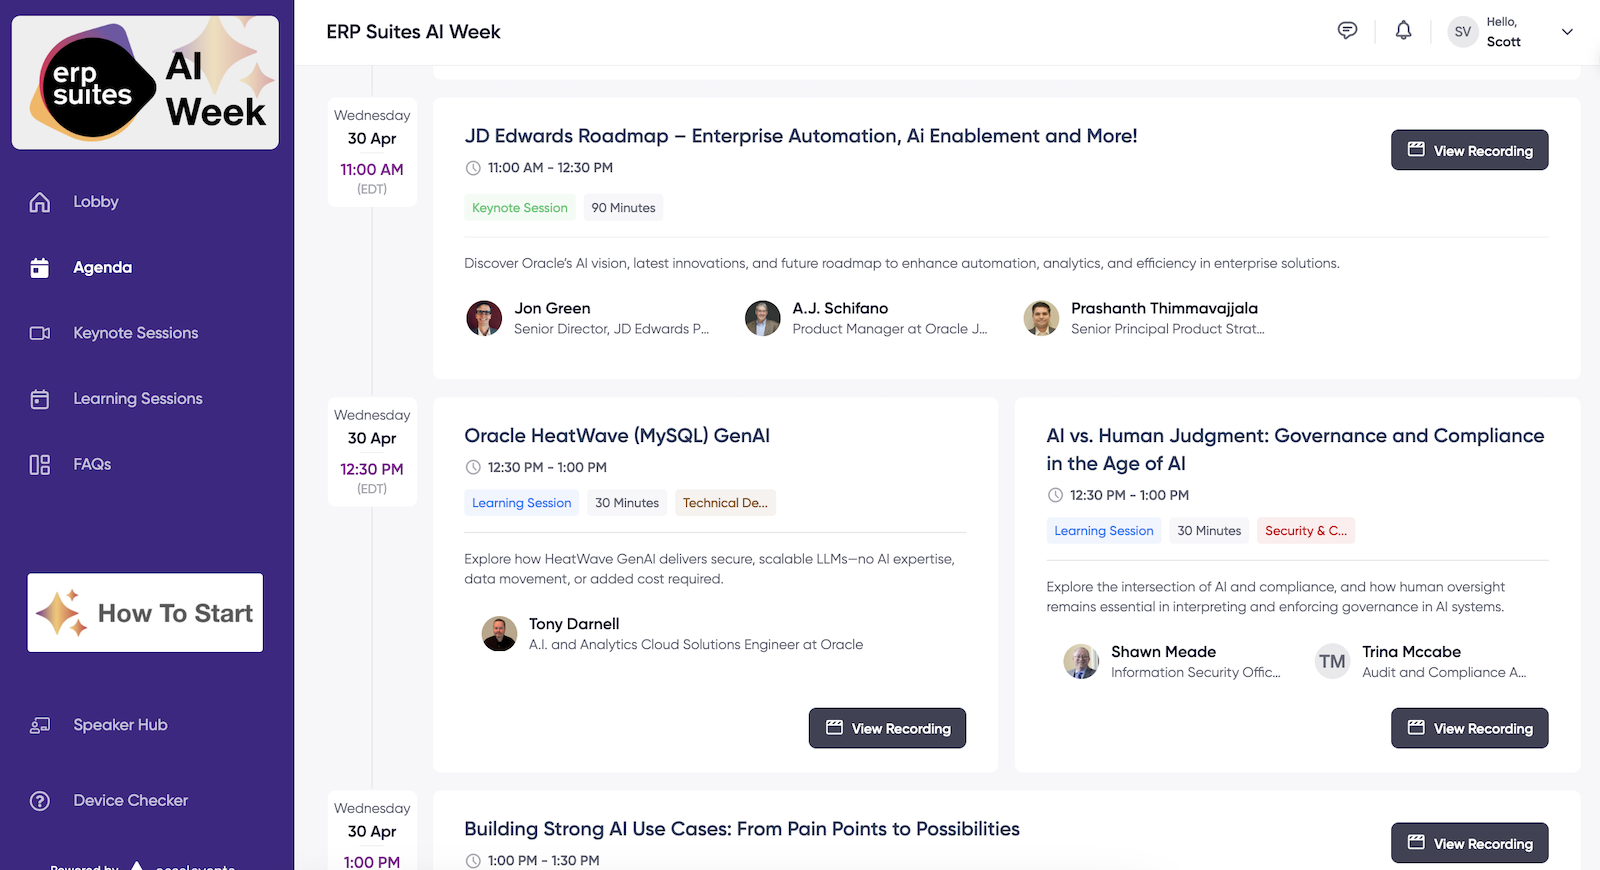This screenshot has height=870, width=1600.
Task: Open Device Checker
Action: click(131, 801)
